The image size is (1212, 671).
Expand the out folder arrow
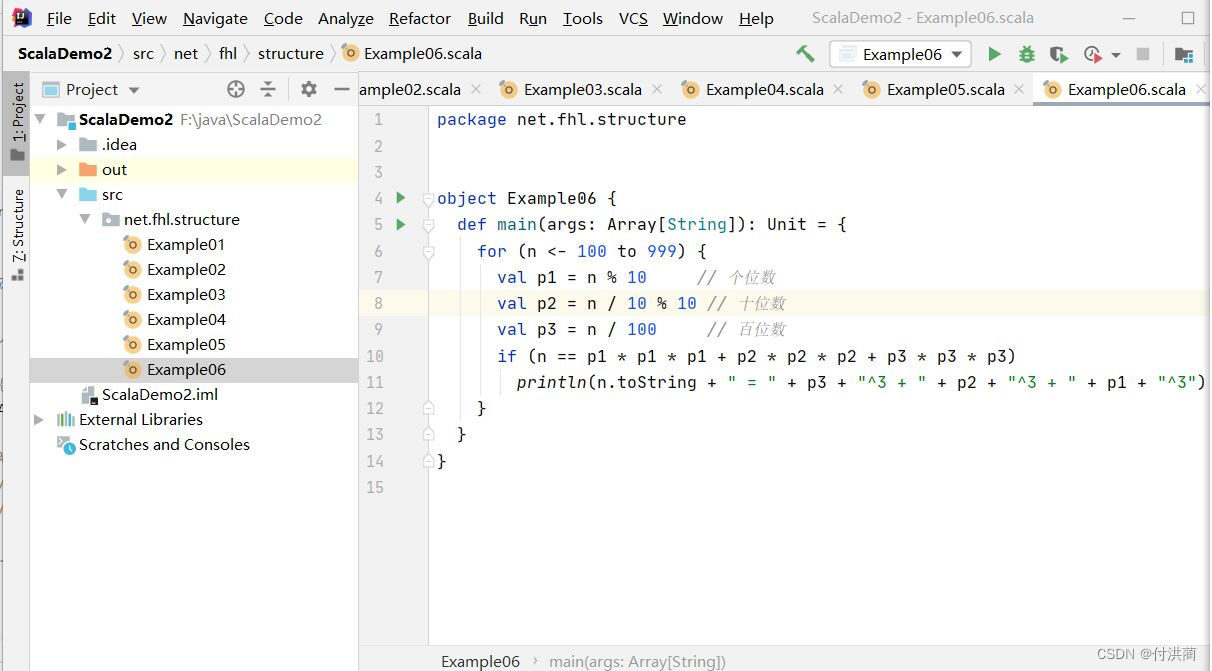click(x=62, y=169)
